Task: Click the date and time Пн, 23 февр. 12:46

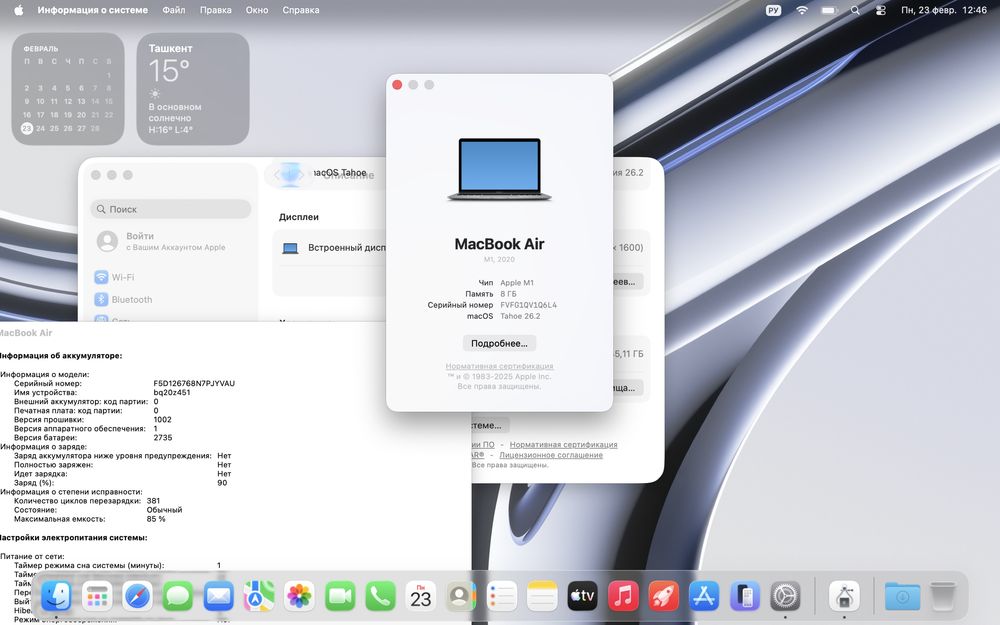Action: point(944,10)
